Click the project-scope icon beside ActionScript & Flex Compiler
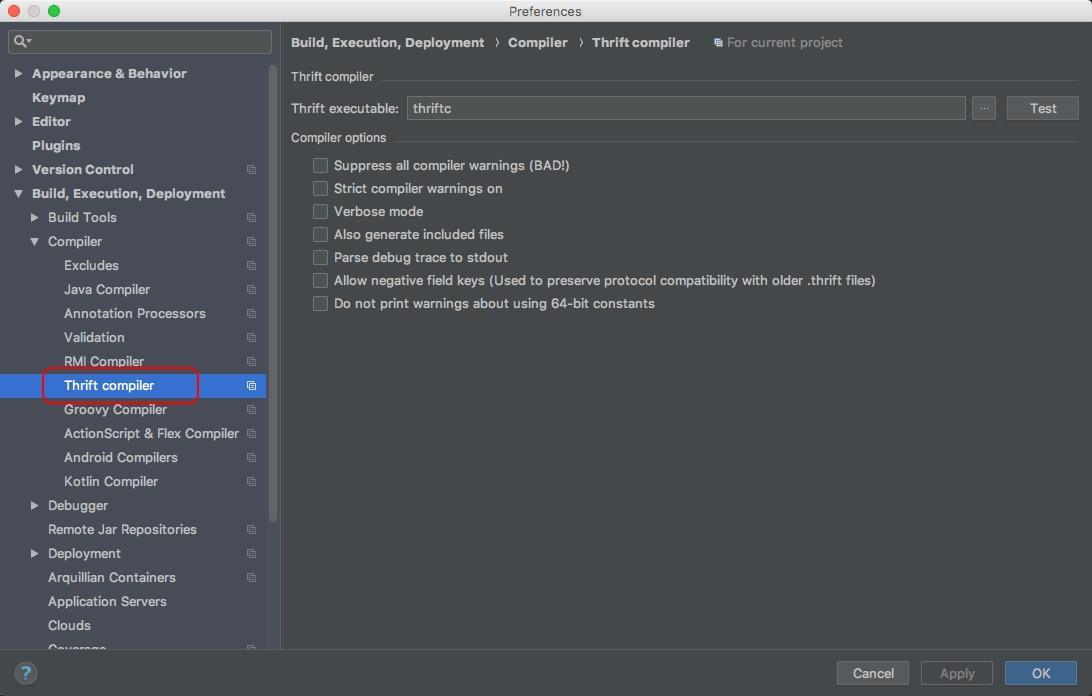This screenshot has height=696, width=1092. (251, 433)
